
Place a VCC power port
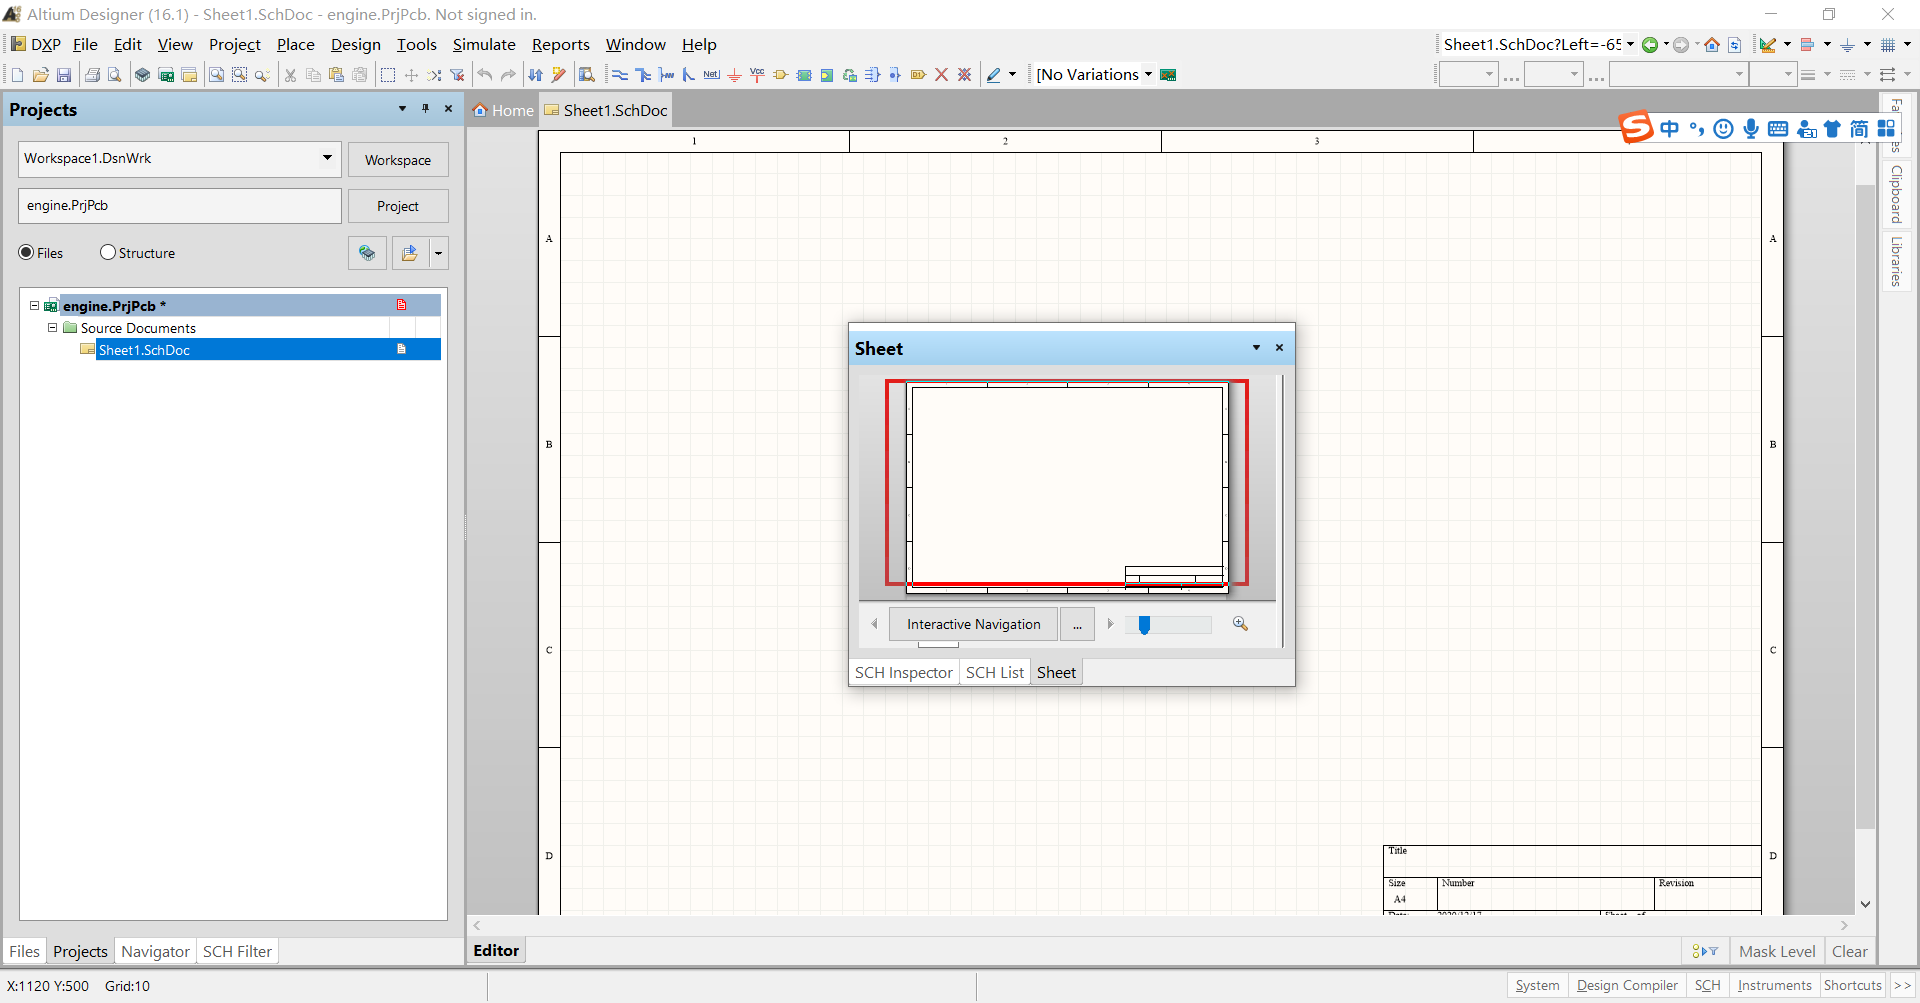757,74
